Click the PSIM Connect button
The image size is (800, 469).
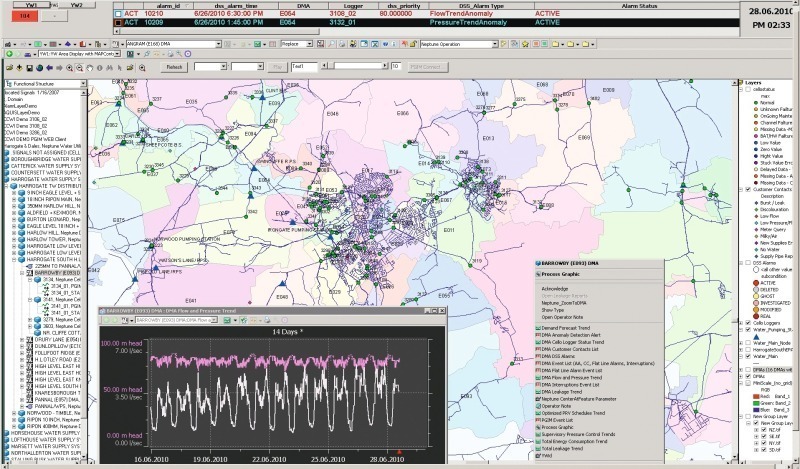coord(428,67)
